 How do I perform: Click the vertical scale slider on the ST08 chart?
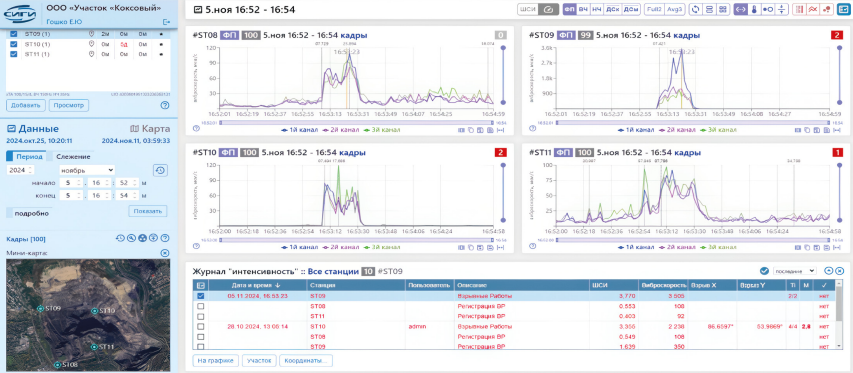point(503,75)
